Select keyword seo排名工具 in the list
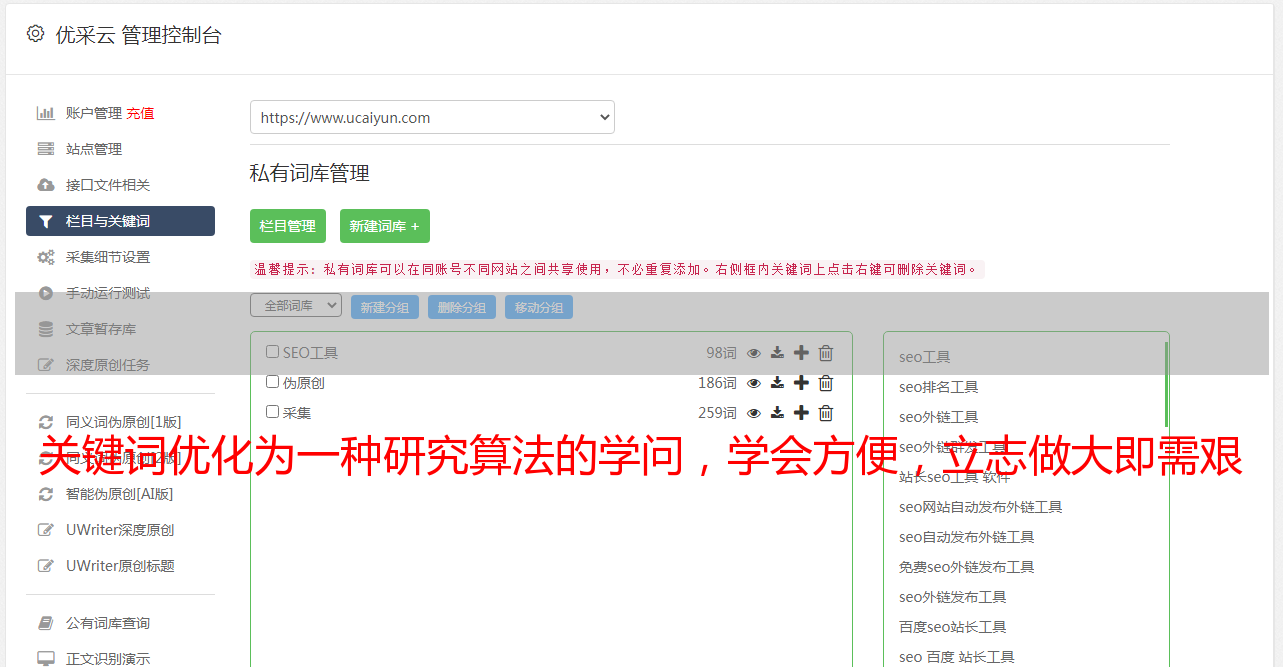This screenshot has height=667, width=1283. point(939,387)
